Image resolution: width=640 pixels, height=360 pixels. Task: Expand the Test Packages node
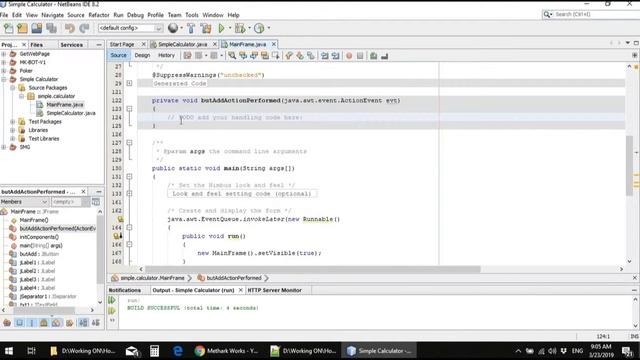13,122
